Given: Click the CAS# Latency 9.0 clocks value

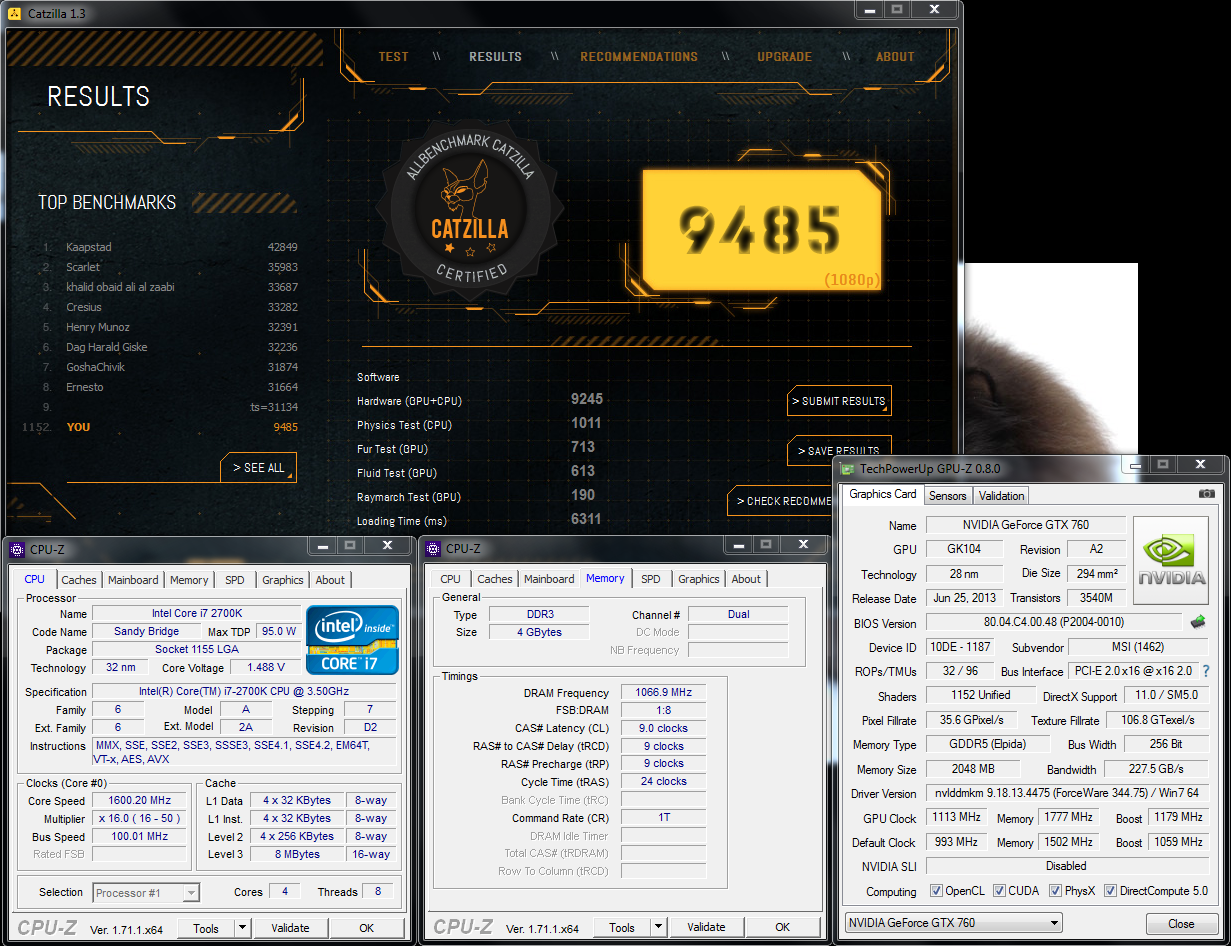Looking at the screenshot, I should tap(663, 729).
